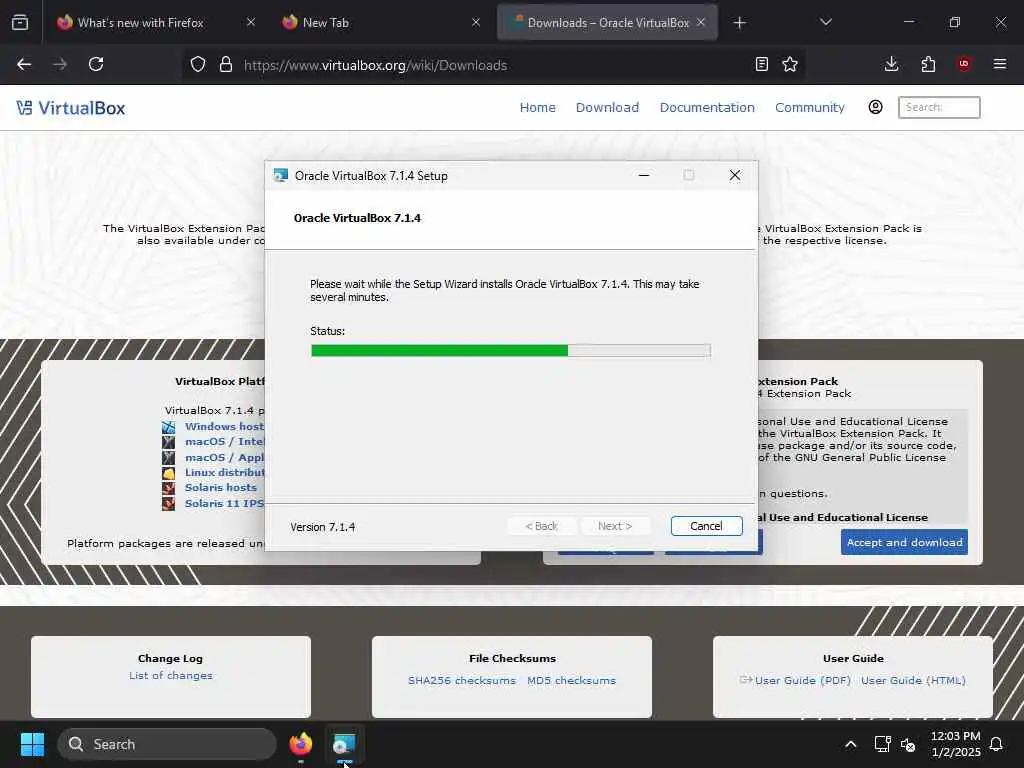
Task: Click the Windows taskbar Search box
Action: click(x=167, y=744)
